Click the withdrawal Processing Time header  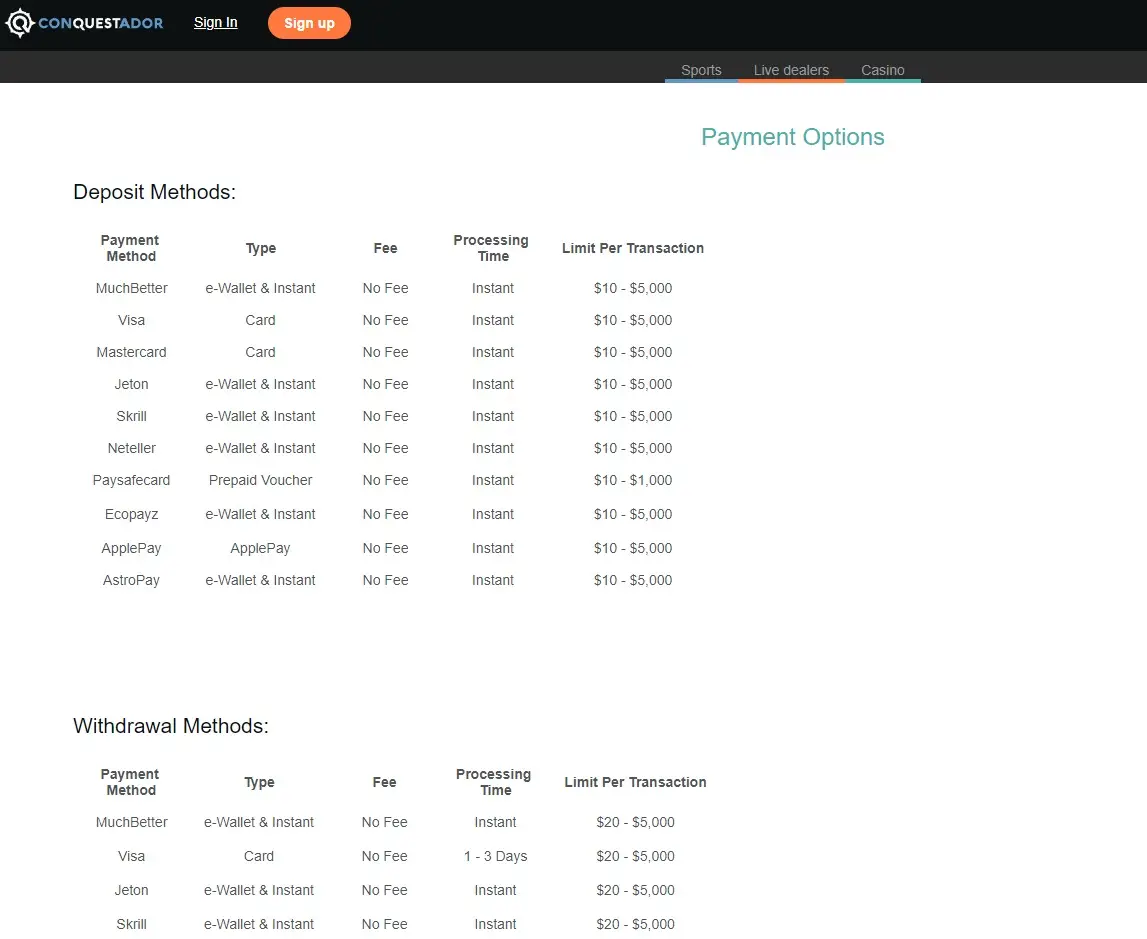click(x=494, y=782)
